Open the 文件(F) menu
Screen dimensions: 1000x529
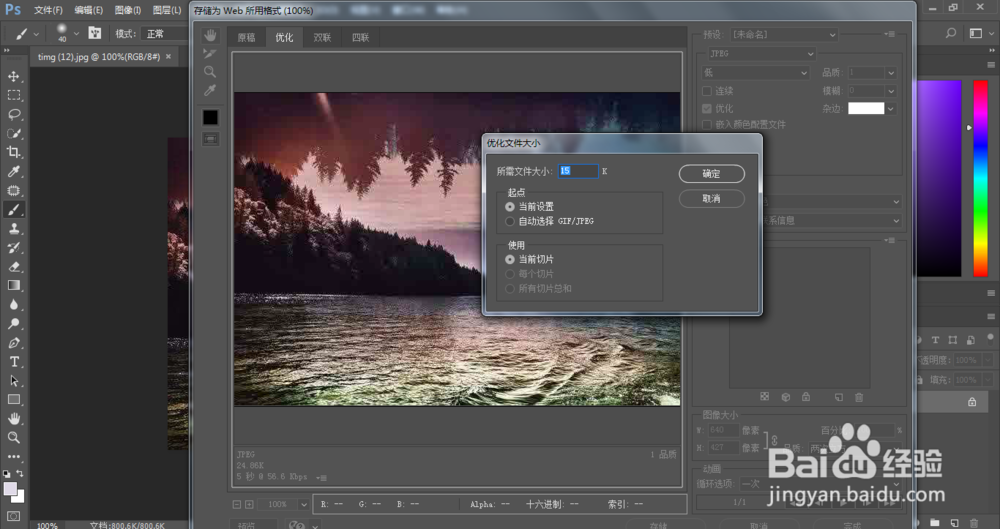click(48, 10)
